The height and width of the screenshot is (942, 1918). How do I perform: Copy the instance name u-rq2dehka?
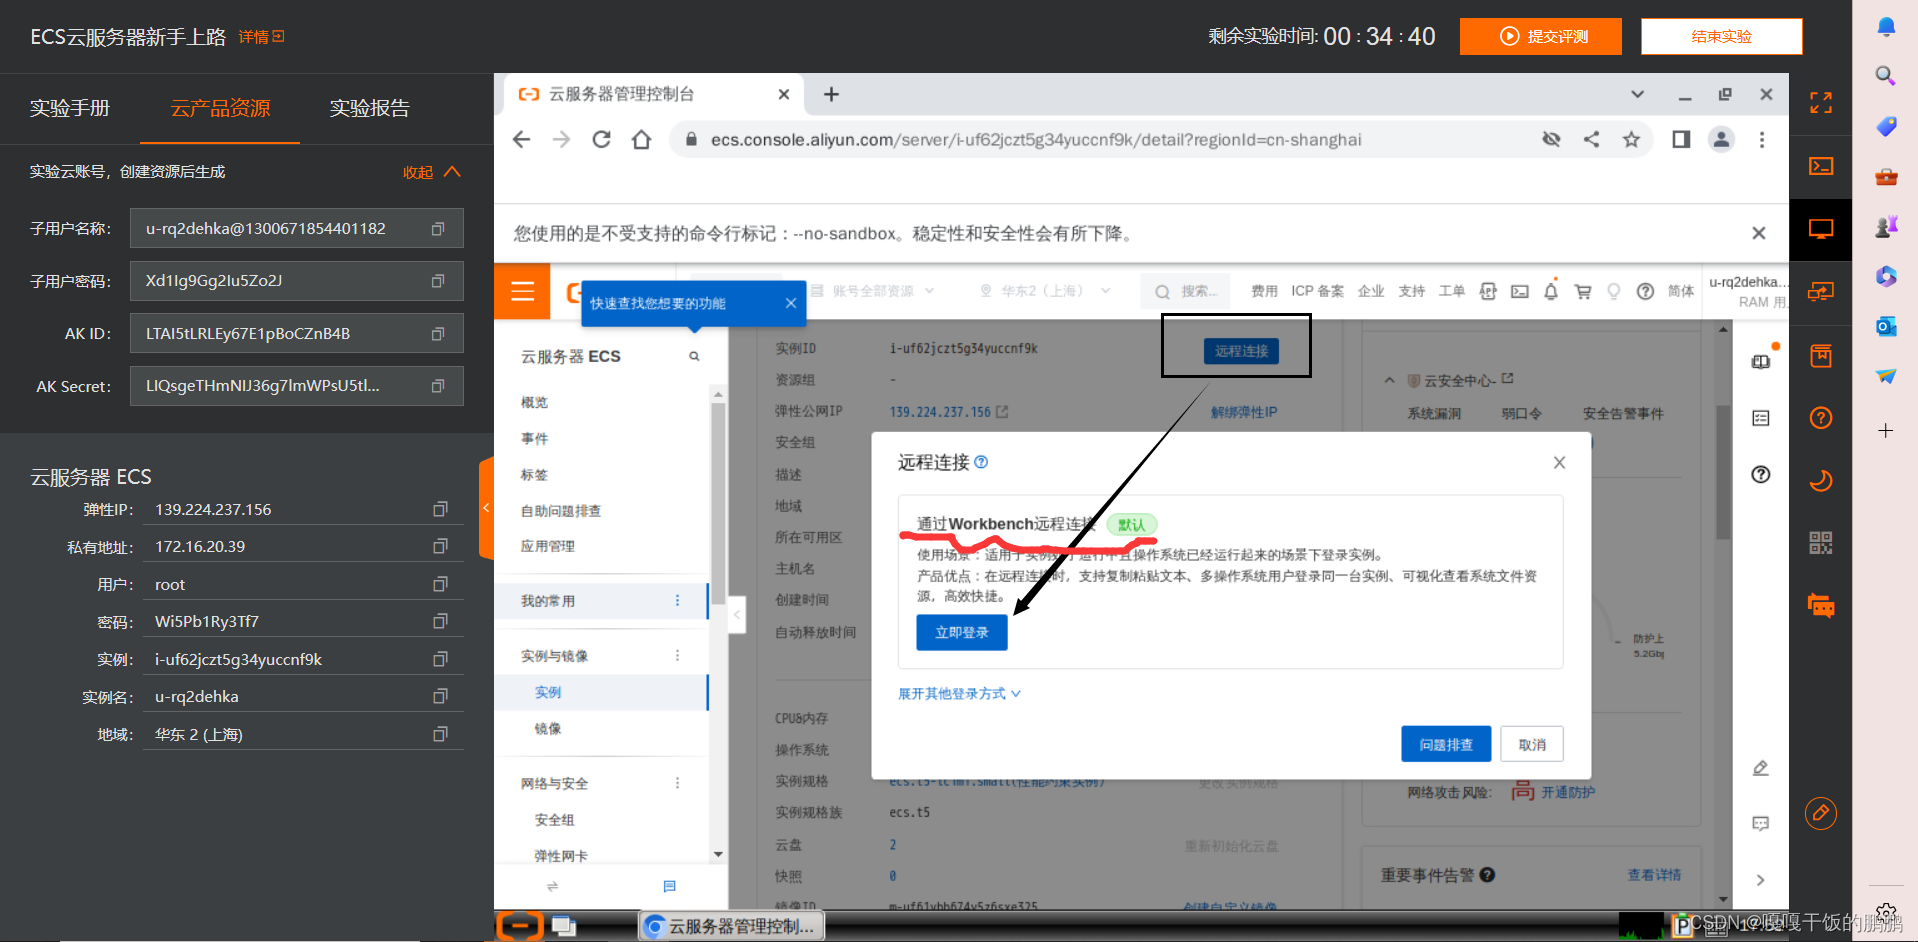440,696
